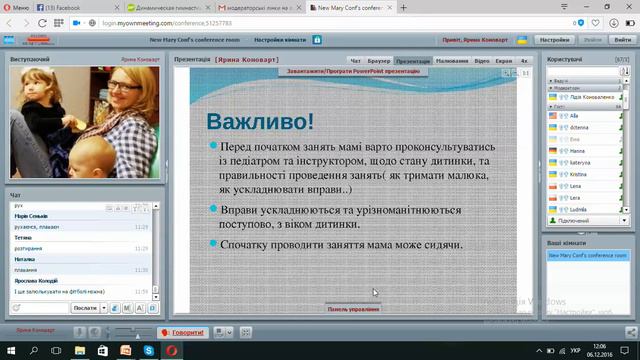Click the Вийти button
The image size is (640, 360).
pos(622,40)
